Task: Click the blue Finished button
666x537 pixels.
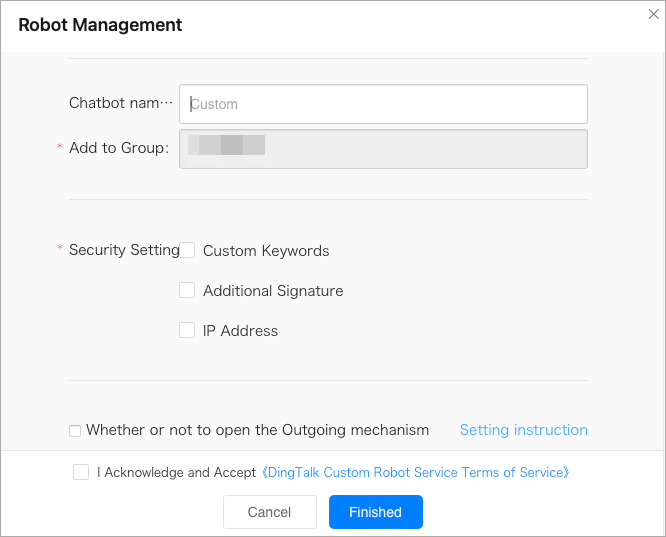Action: (375, 512)
